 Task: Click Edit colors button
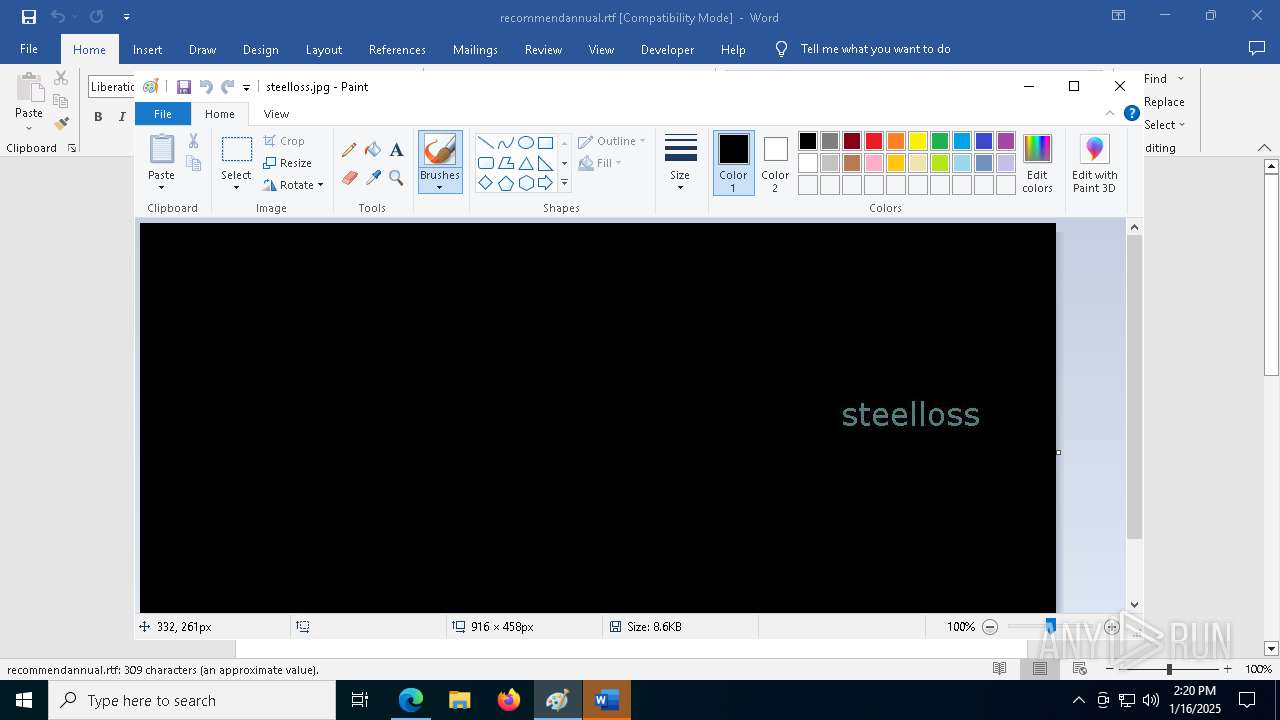tap(1037, 163)
